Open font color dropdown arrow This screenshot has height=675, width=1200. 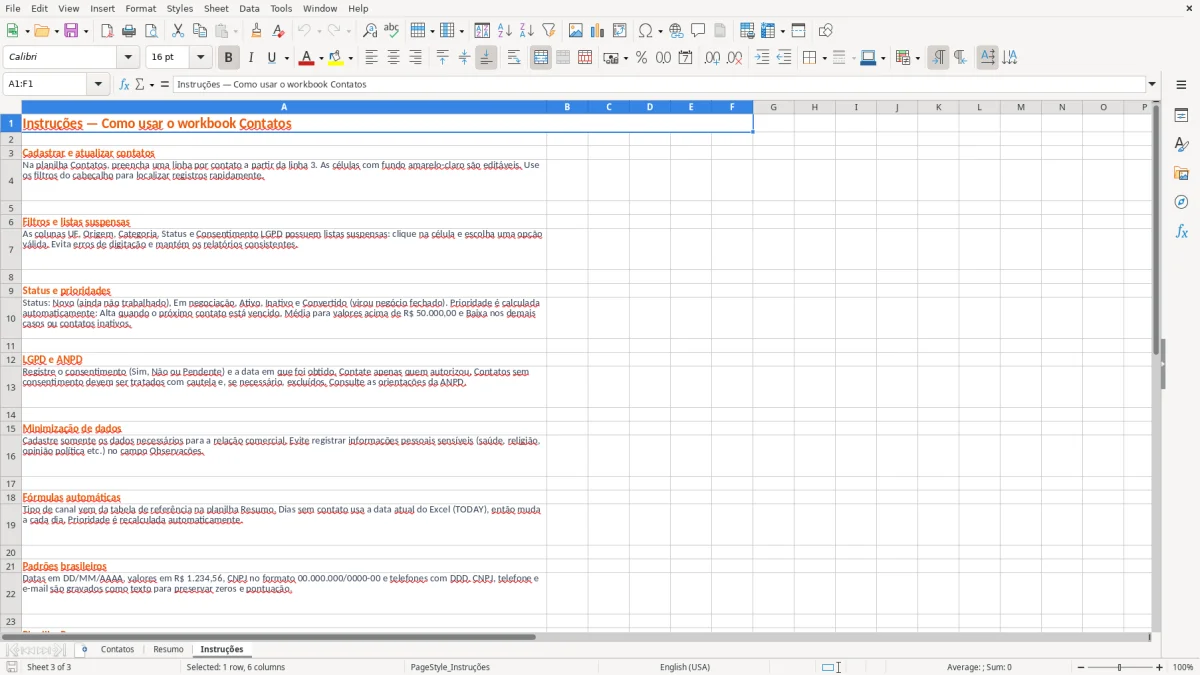pyautogui.click(x=320, y=58)
